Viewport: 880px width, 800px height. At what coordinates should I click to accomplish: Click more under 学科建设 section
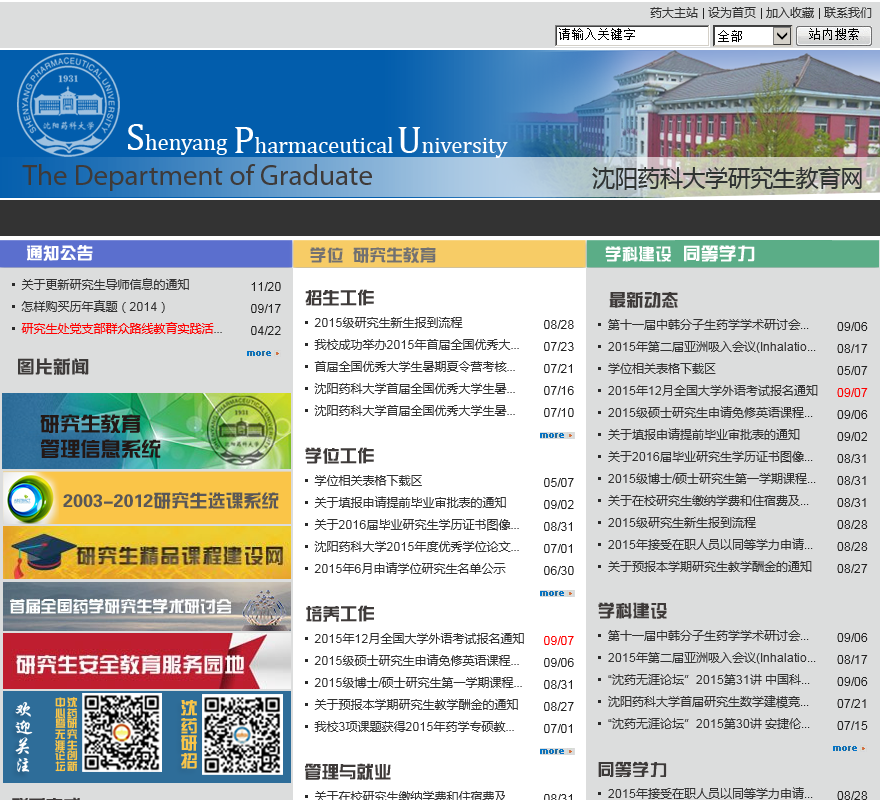849,748
